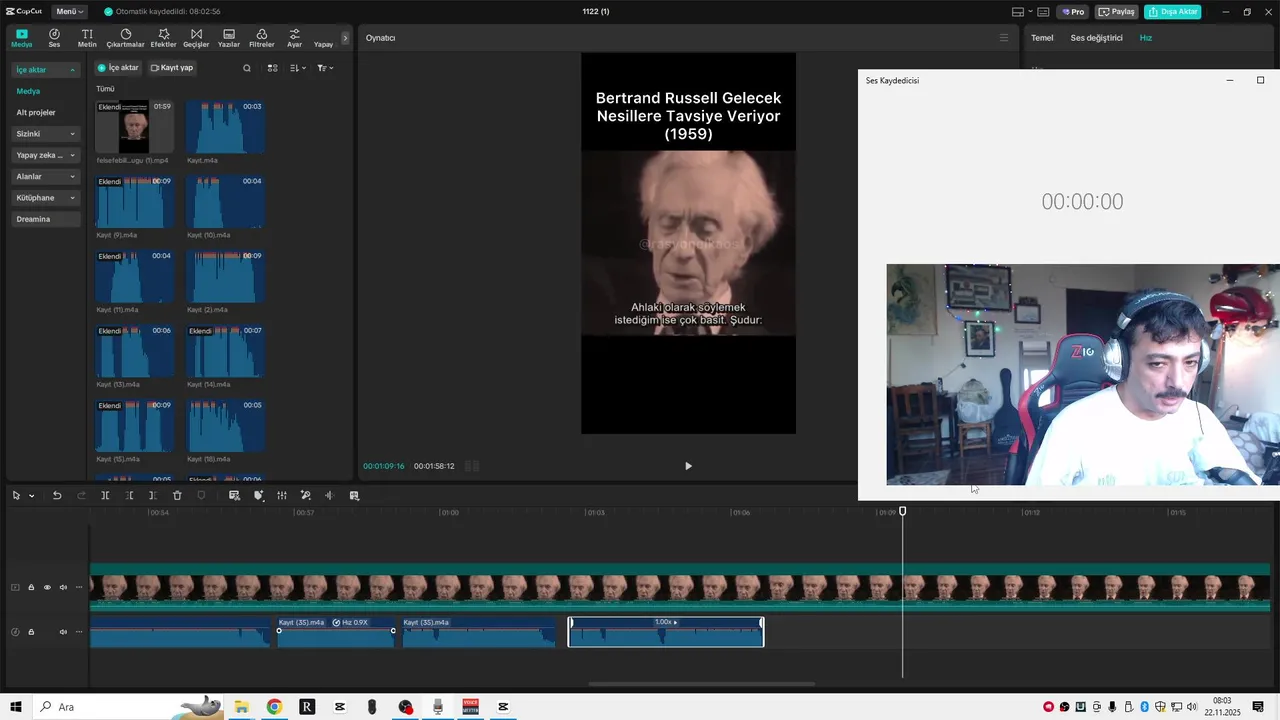The width and height of the screenshot is (1280, 720).
Task: Switch to the Ses değiştirici tab
Action: point(1097,38)
